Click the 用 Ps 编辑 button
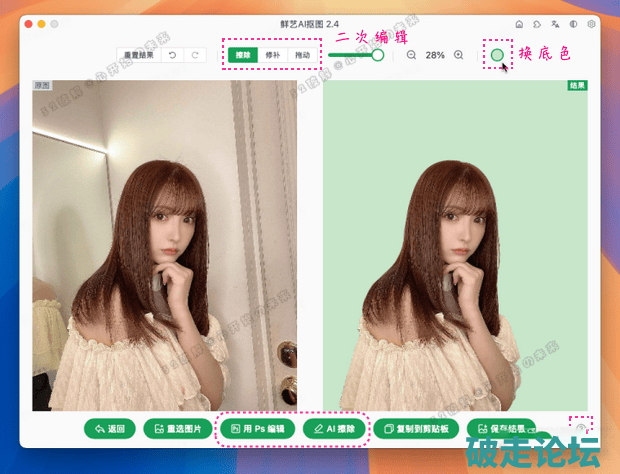Image resolution: width=620 pixels, height=474 pixels. (258, 429)
